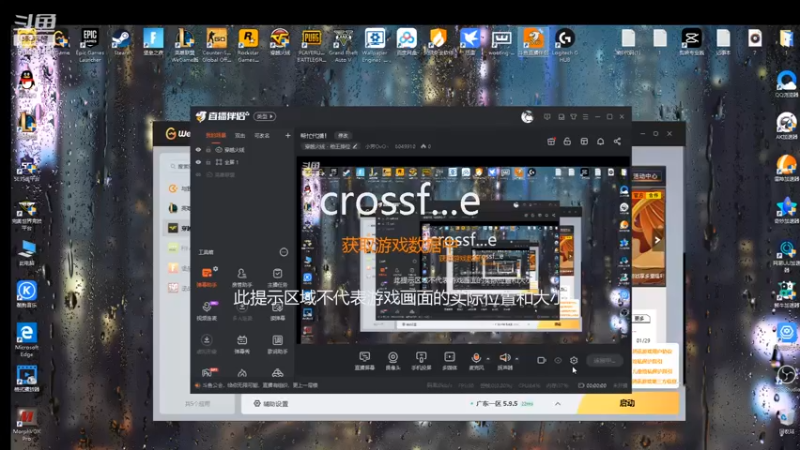Launch PUBG Battlegrounds desktop shortcut
The image size is (800, 450).
(311, 45)
